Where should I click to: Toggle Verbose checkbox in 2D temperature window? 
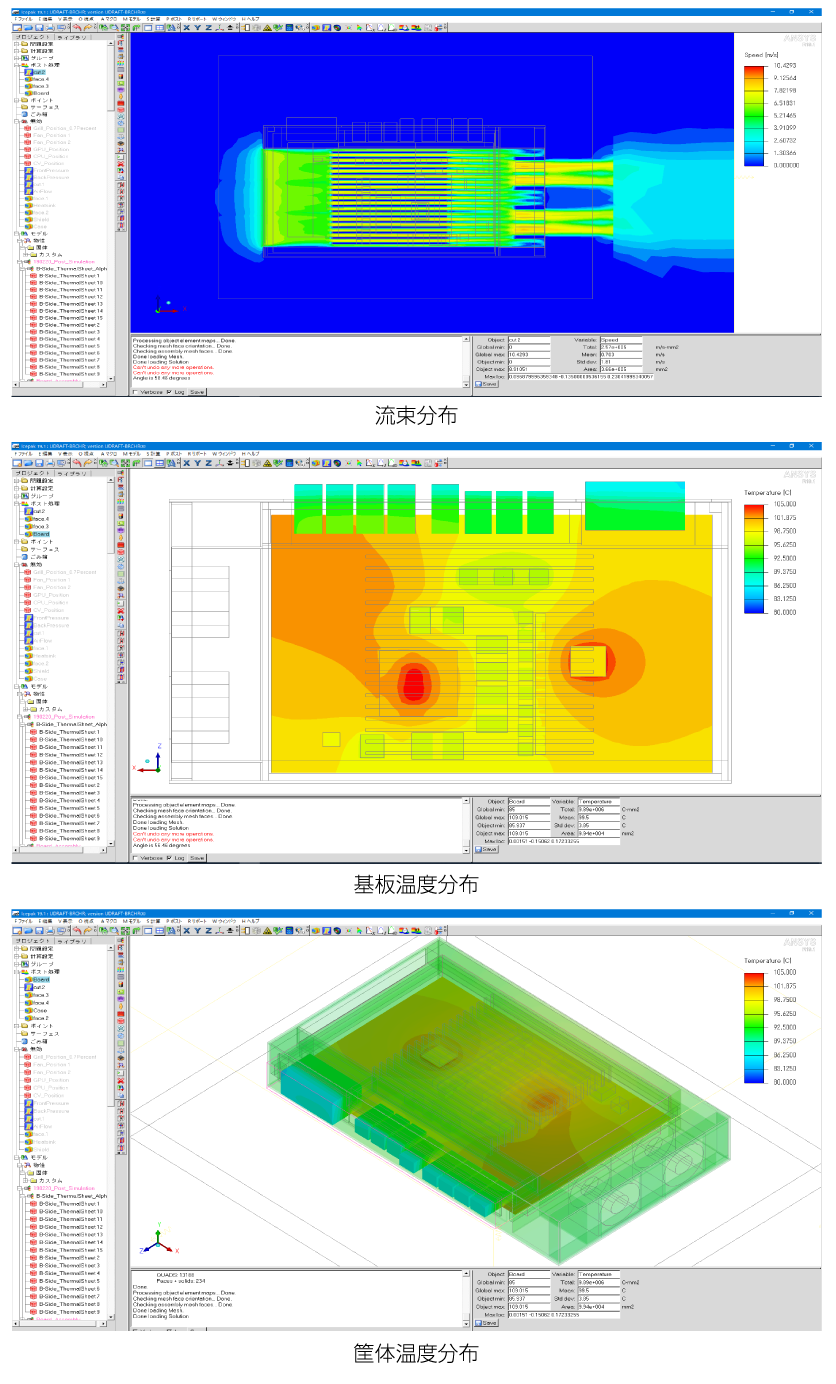136,857
